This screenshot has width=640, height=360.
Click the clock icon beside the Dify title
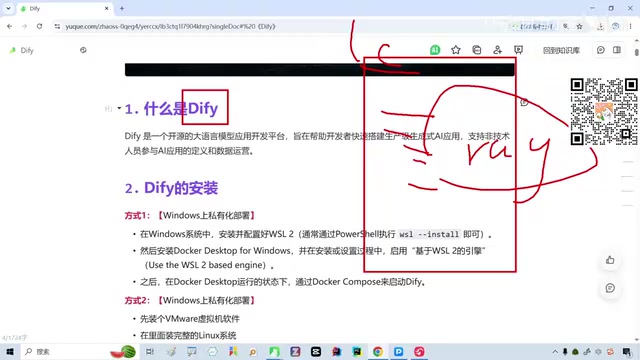83,50
